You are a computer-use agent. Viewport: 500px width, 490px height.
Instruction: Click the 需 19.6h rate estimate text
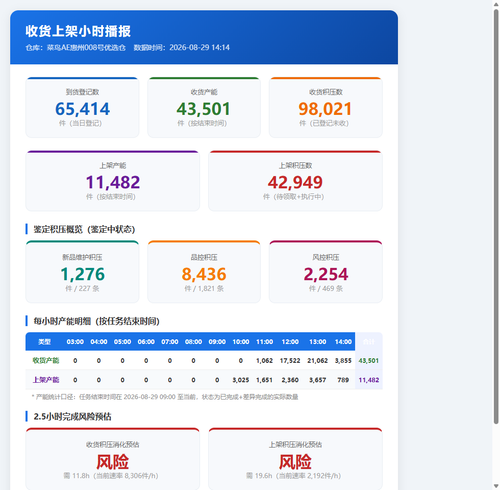click(x=294, y=476)
